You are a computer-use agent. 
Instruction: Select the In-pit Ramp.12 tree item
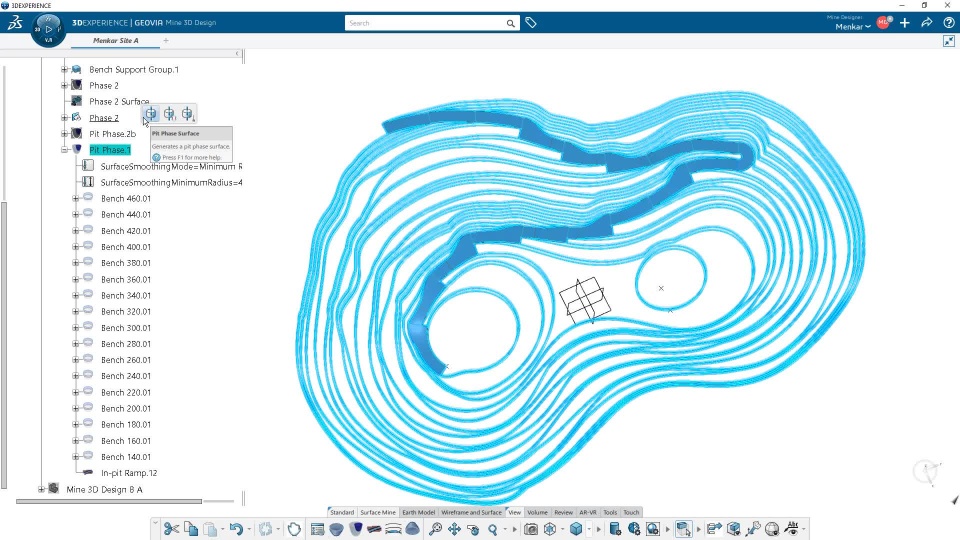129,473
